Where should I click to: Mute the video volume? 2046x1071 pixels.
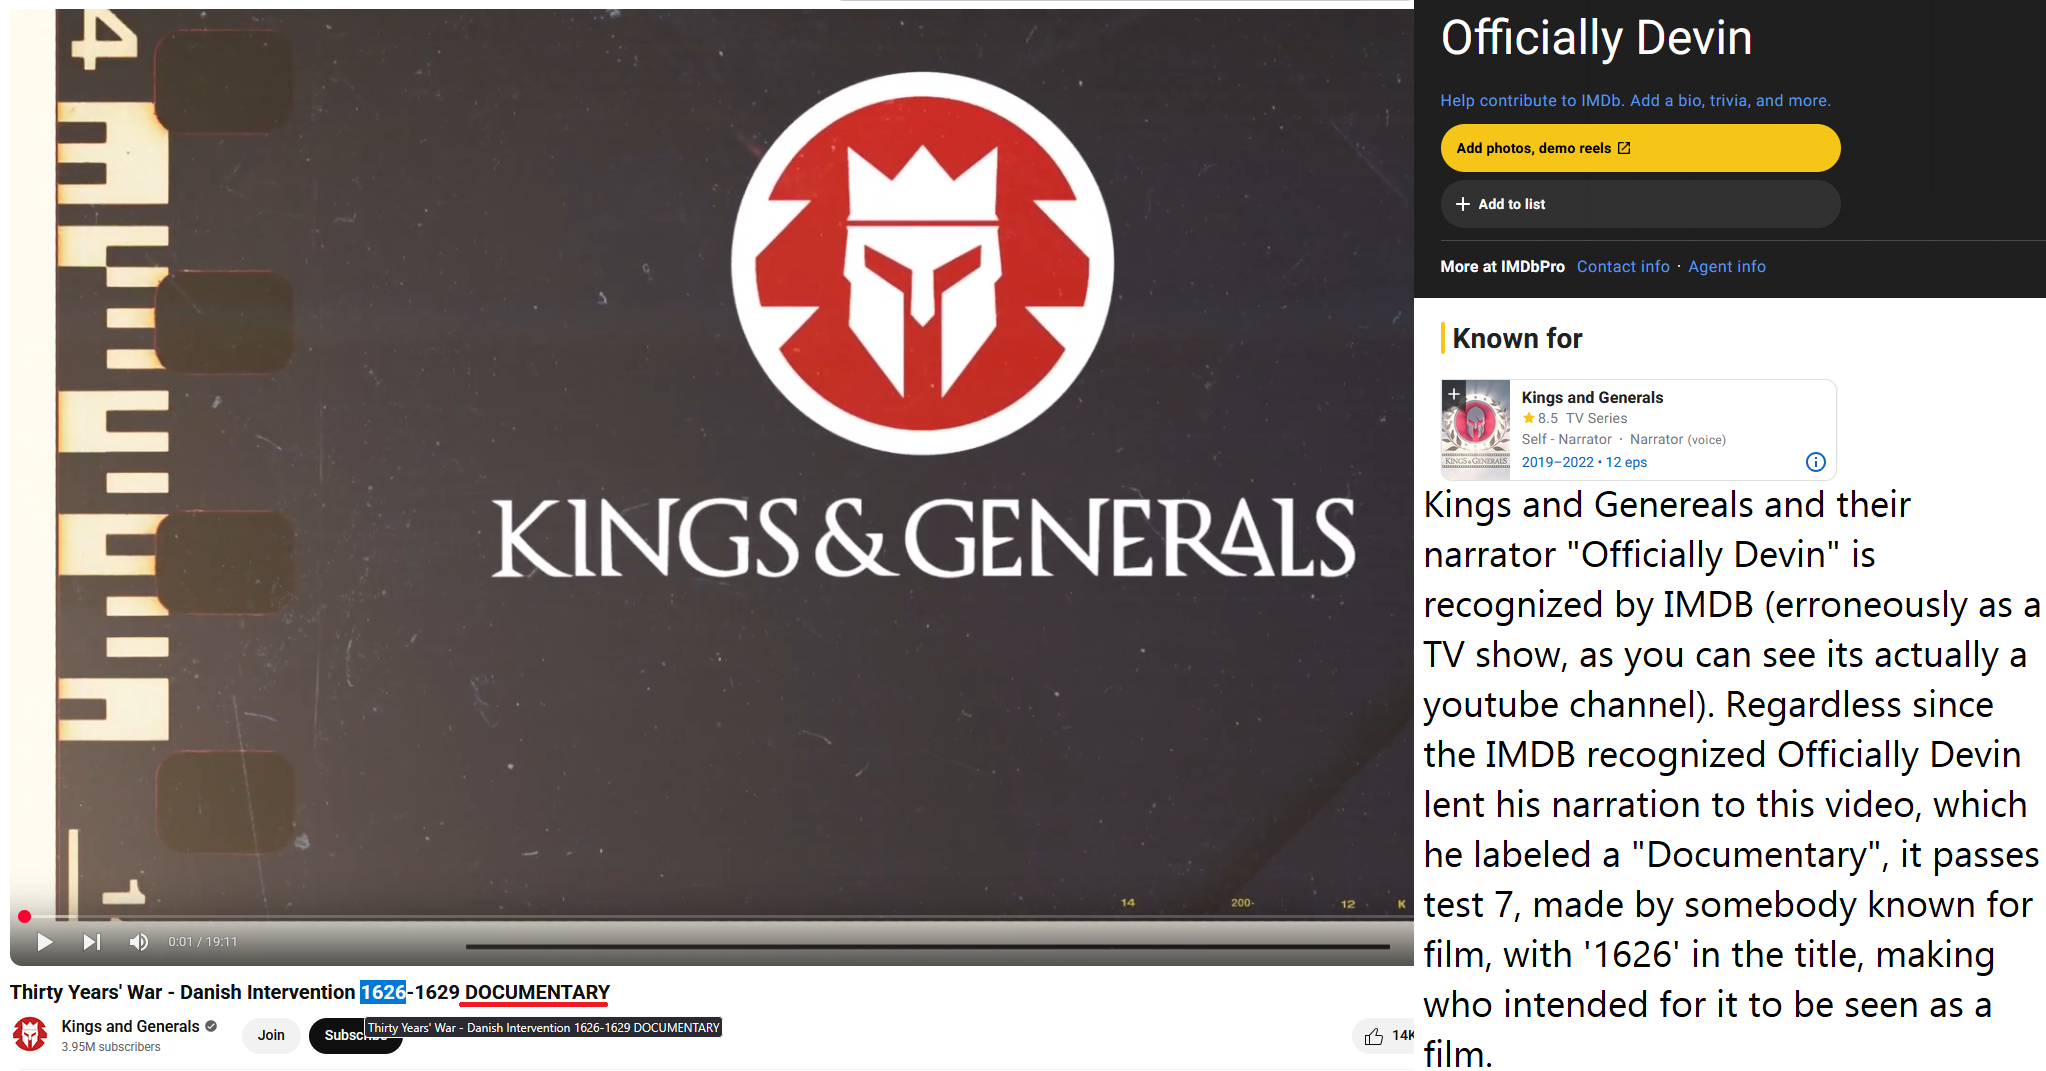coord(138,942)
